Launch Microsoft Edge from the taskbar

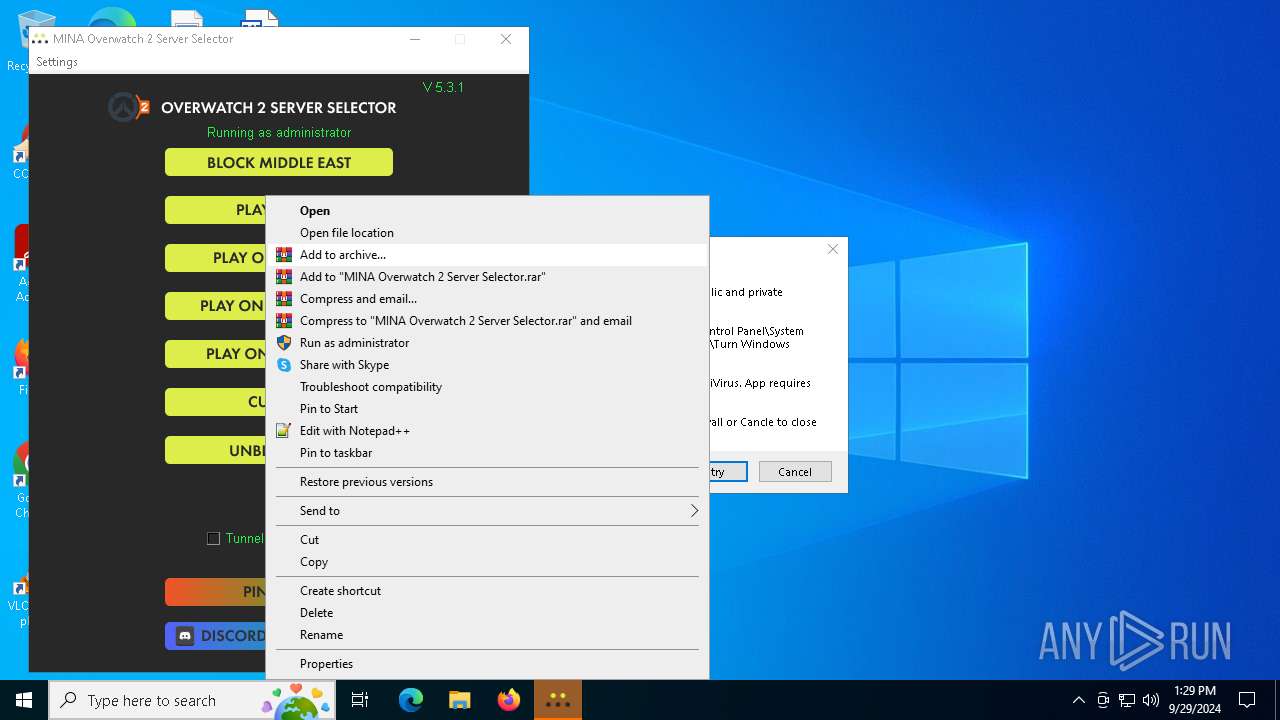tap(411, 700)
